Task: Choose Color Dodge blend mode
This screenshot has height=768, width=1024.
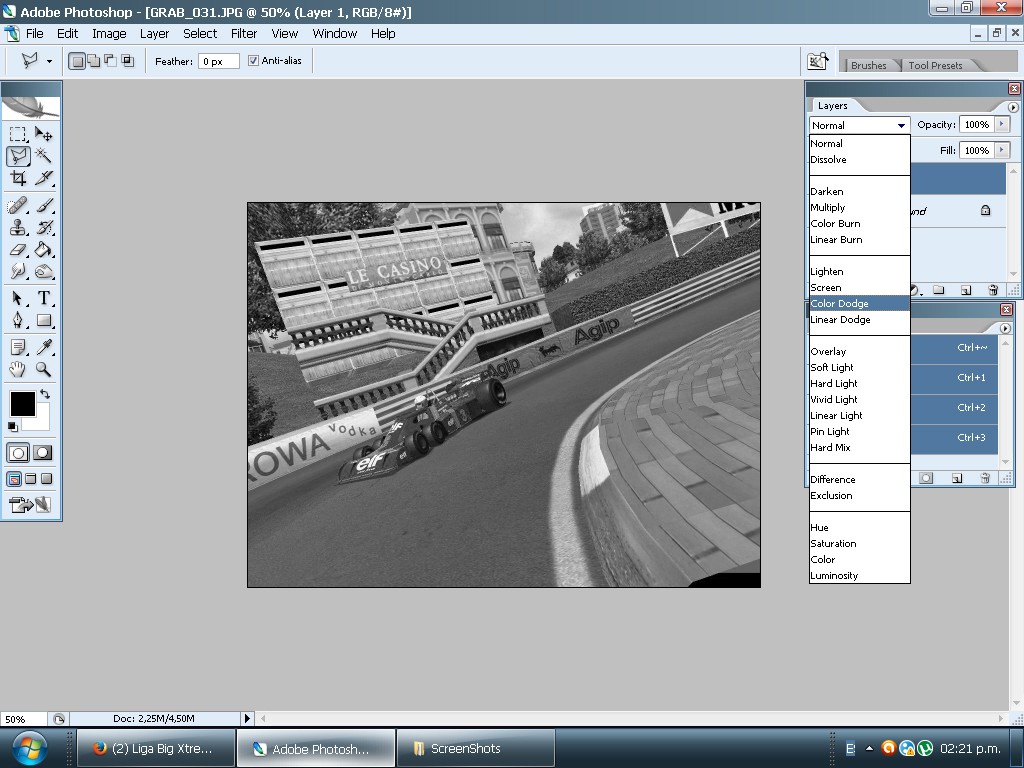Action: (859, 303)
